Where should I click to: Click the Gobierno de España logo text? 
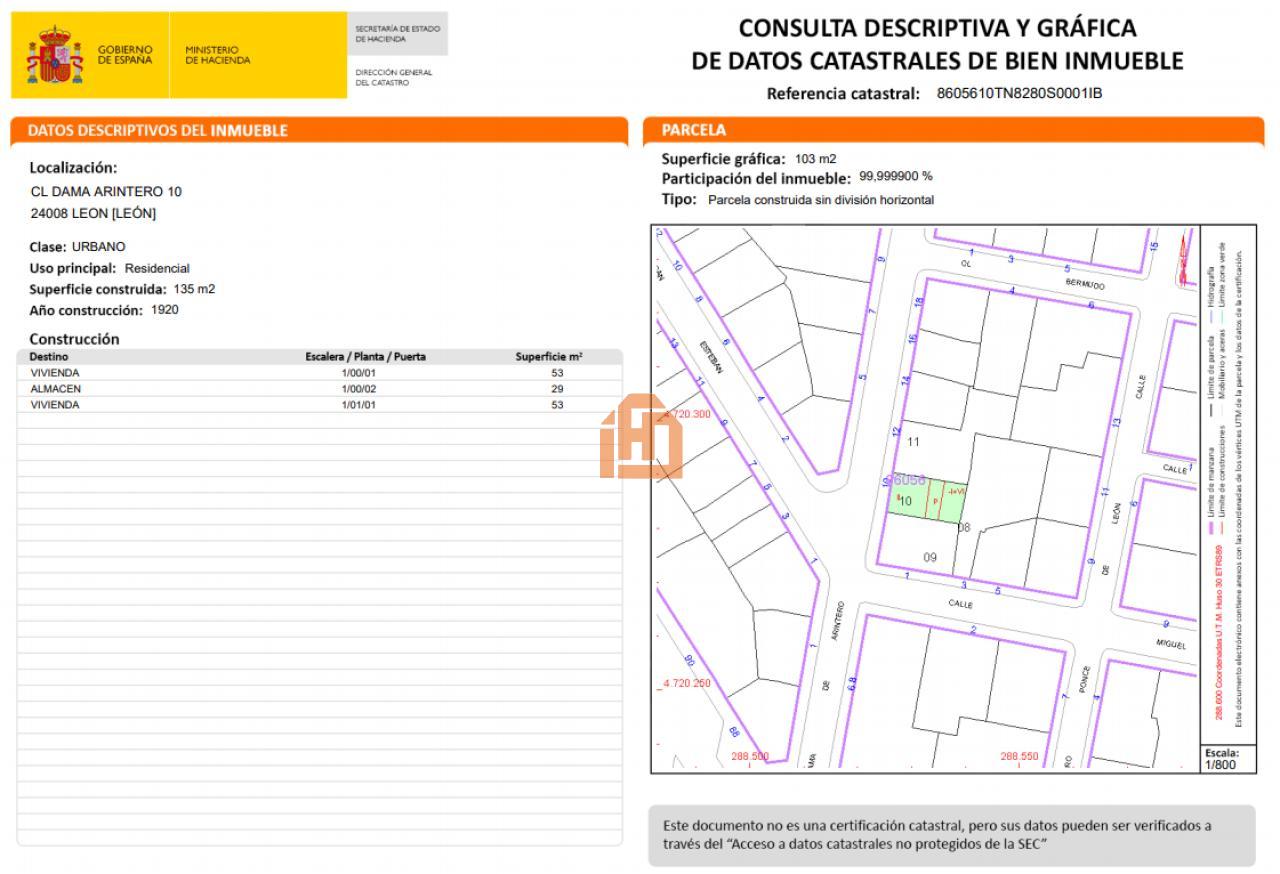click(125, 55)
